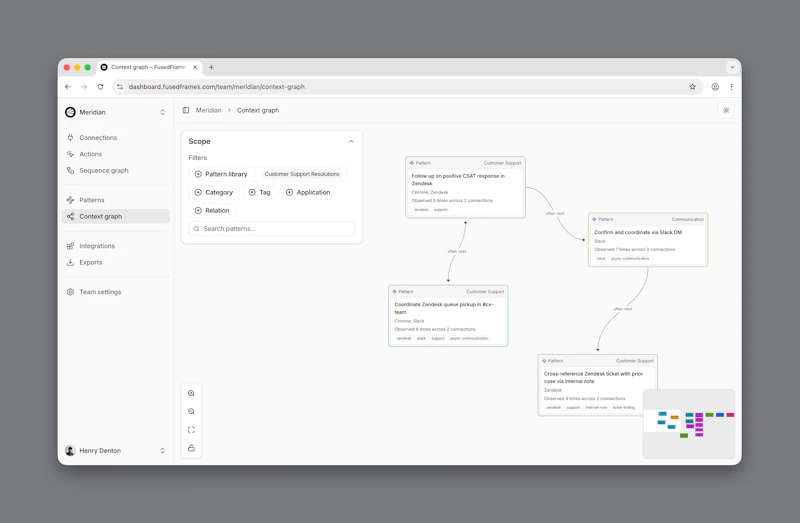Open the Connections sidebar item
Image resolution: width=800 pixels, height=523 pixels.
[115, 138]
